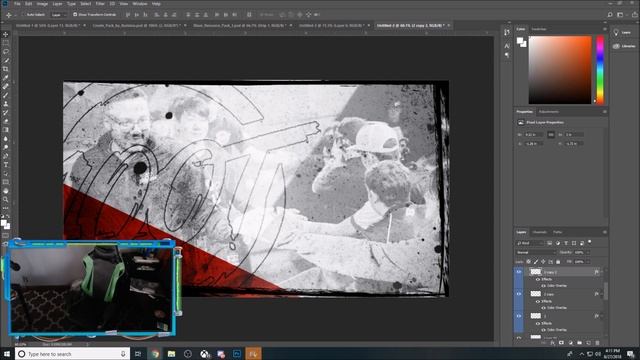Click the foreground/background color swatches in toolbar

point(5,224)
